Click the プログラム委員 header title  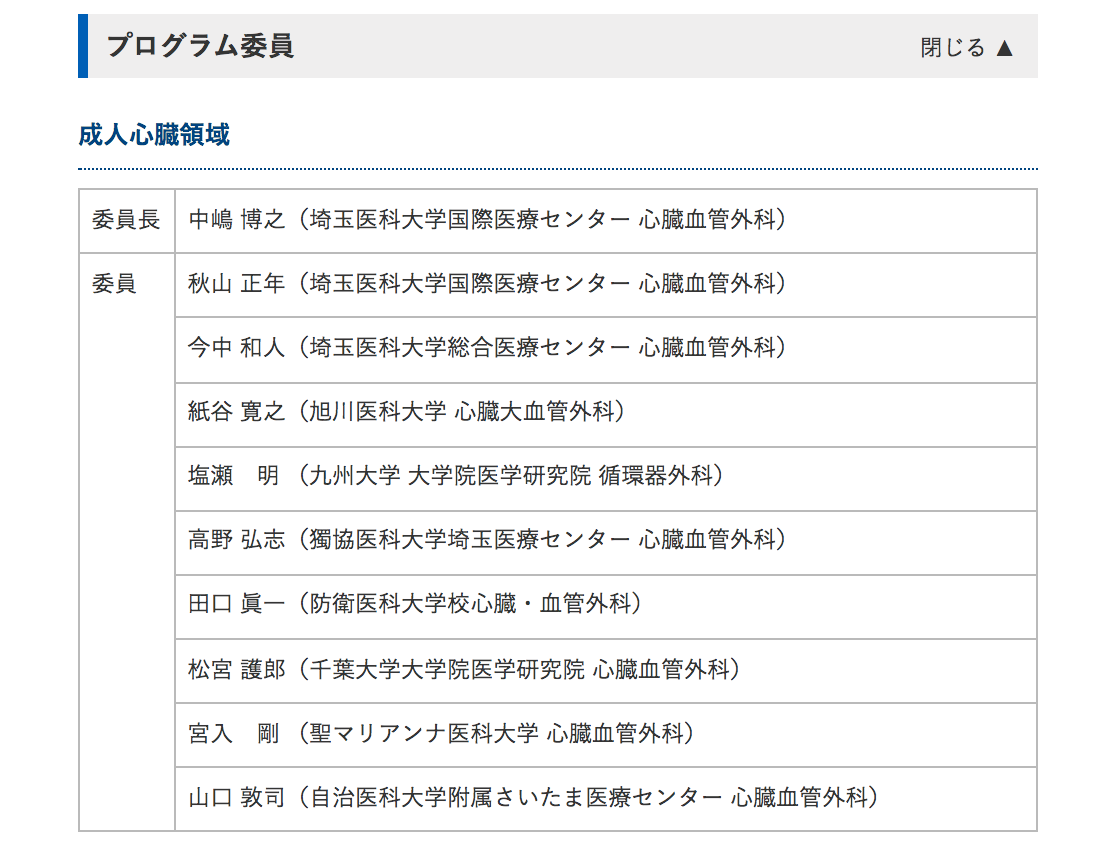200,46
